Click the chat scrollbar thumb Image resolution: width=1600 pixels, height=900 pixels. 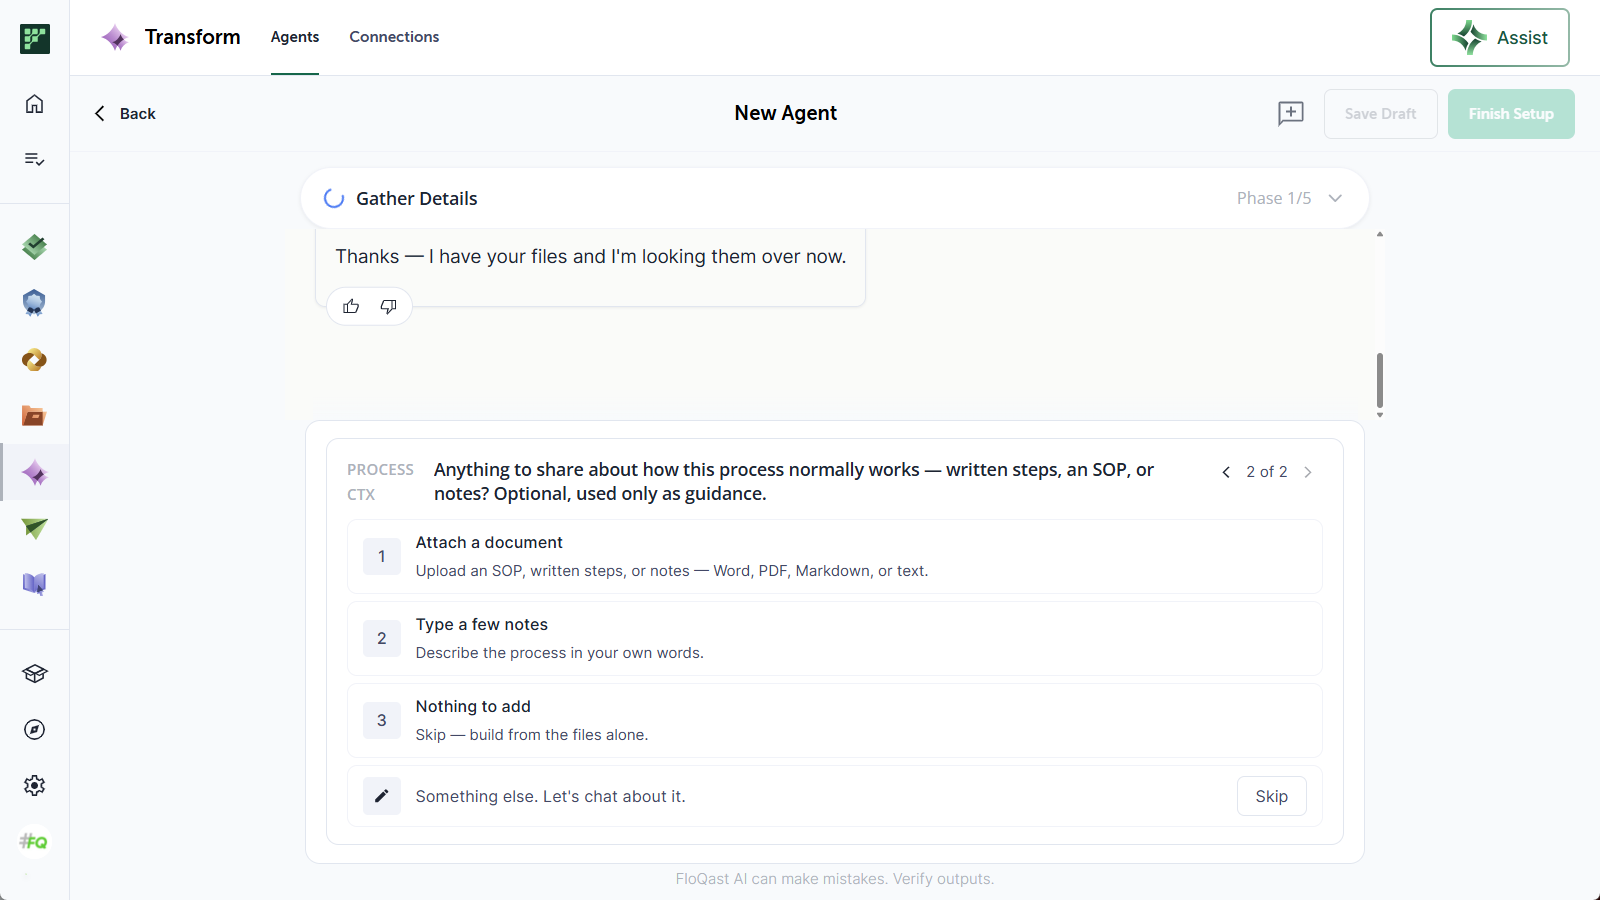[x=1380, y=380]
